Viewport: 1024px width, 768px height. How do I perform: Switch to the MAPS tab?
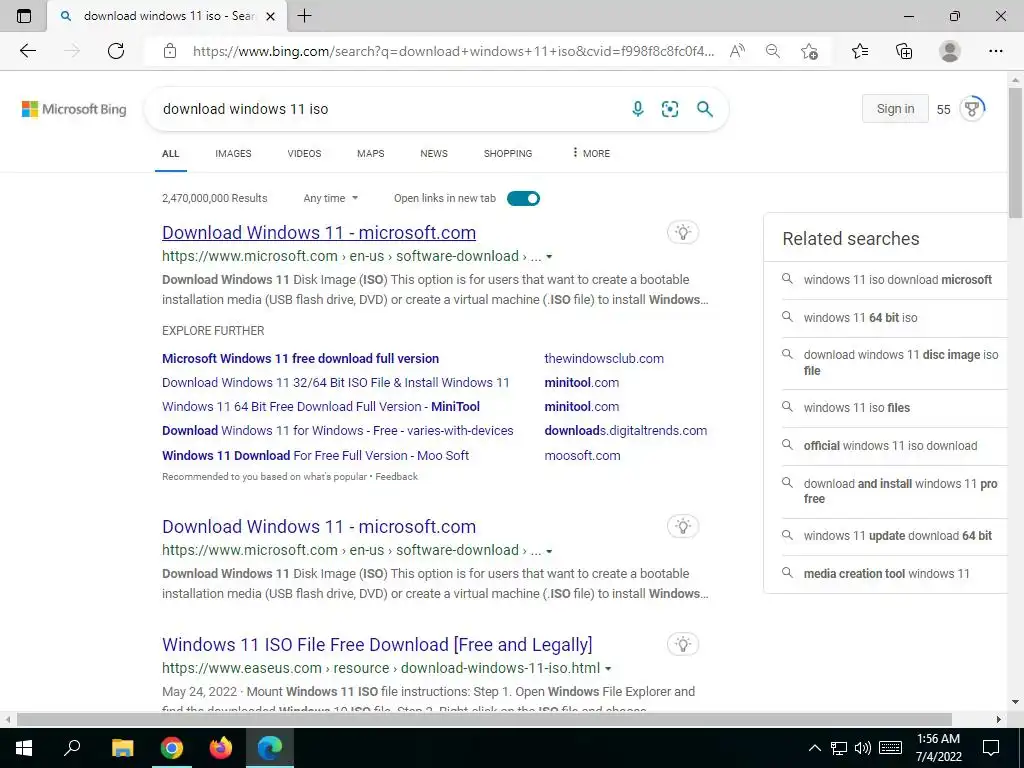click(x=370, y=153)
